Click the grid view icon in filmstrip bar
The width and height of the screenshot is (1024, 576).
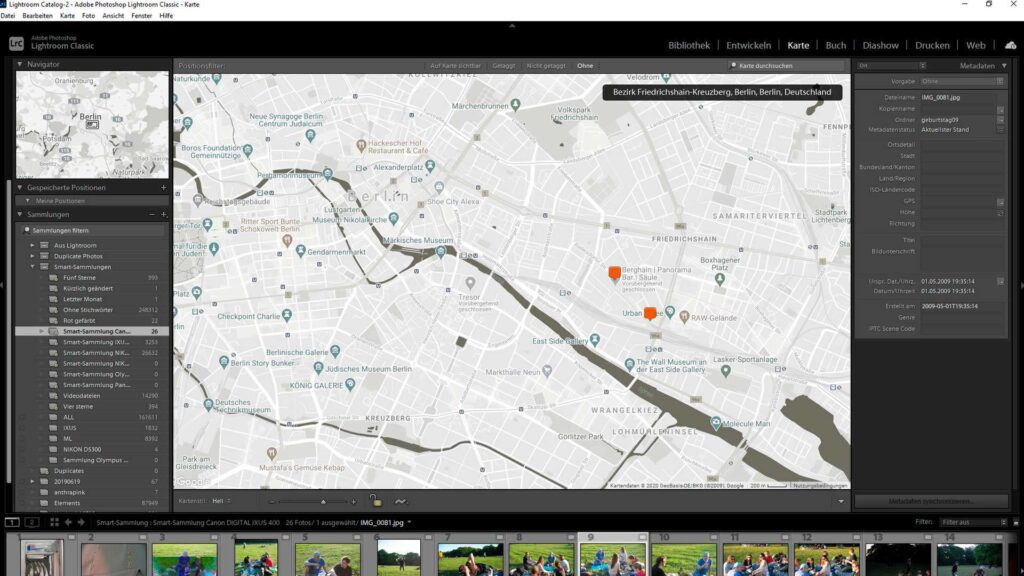click(x=54, y=522)
